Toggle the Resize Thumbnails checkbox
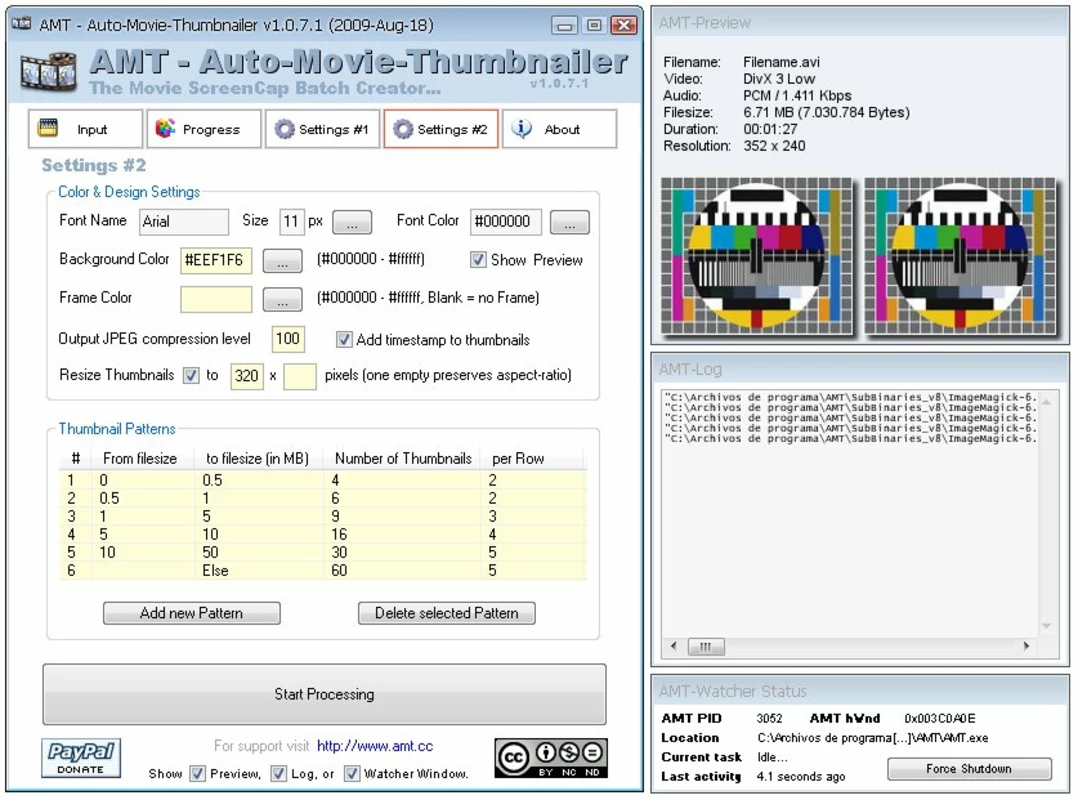The height and width of the screenshot is (800, 1078). tap(191, 375)
